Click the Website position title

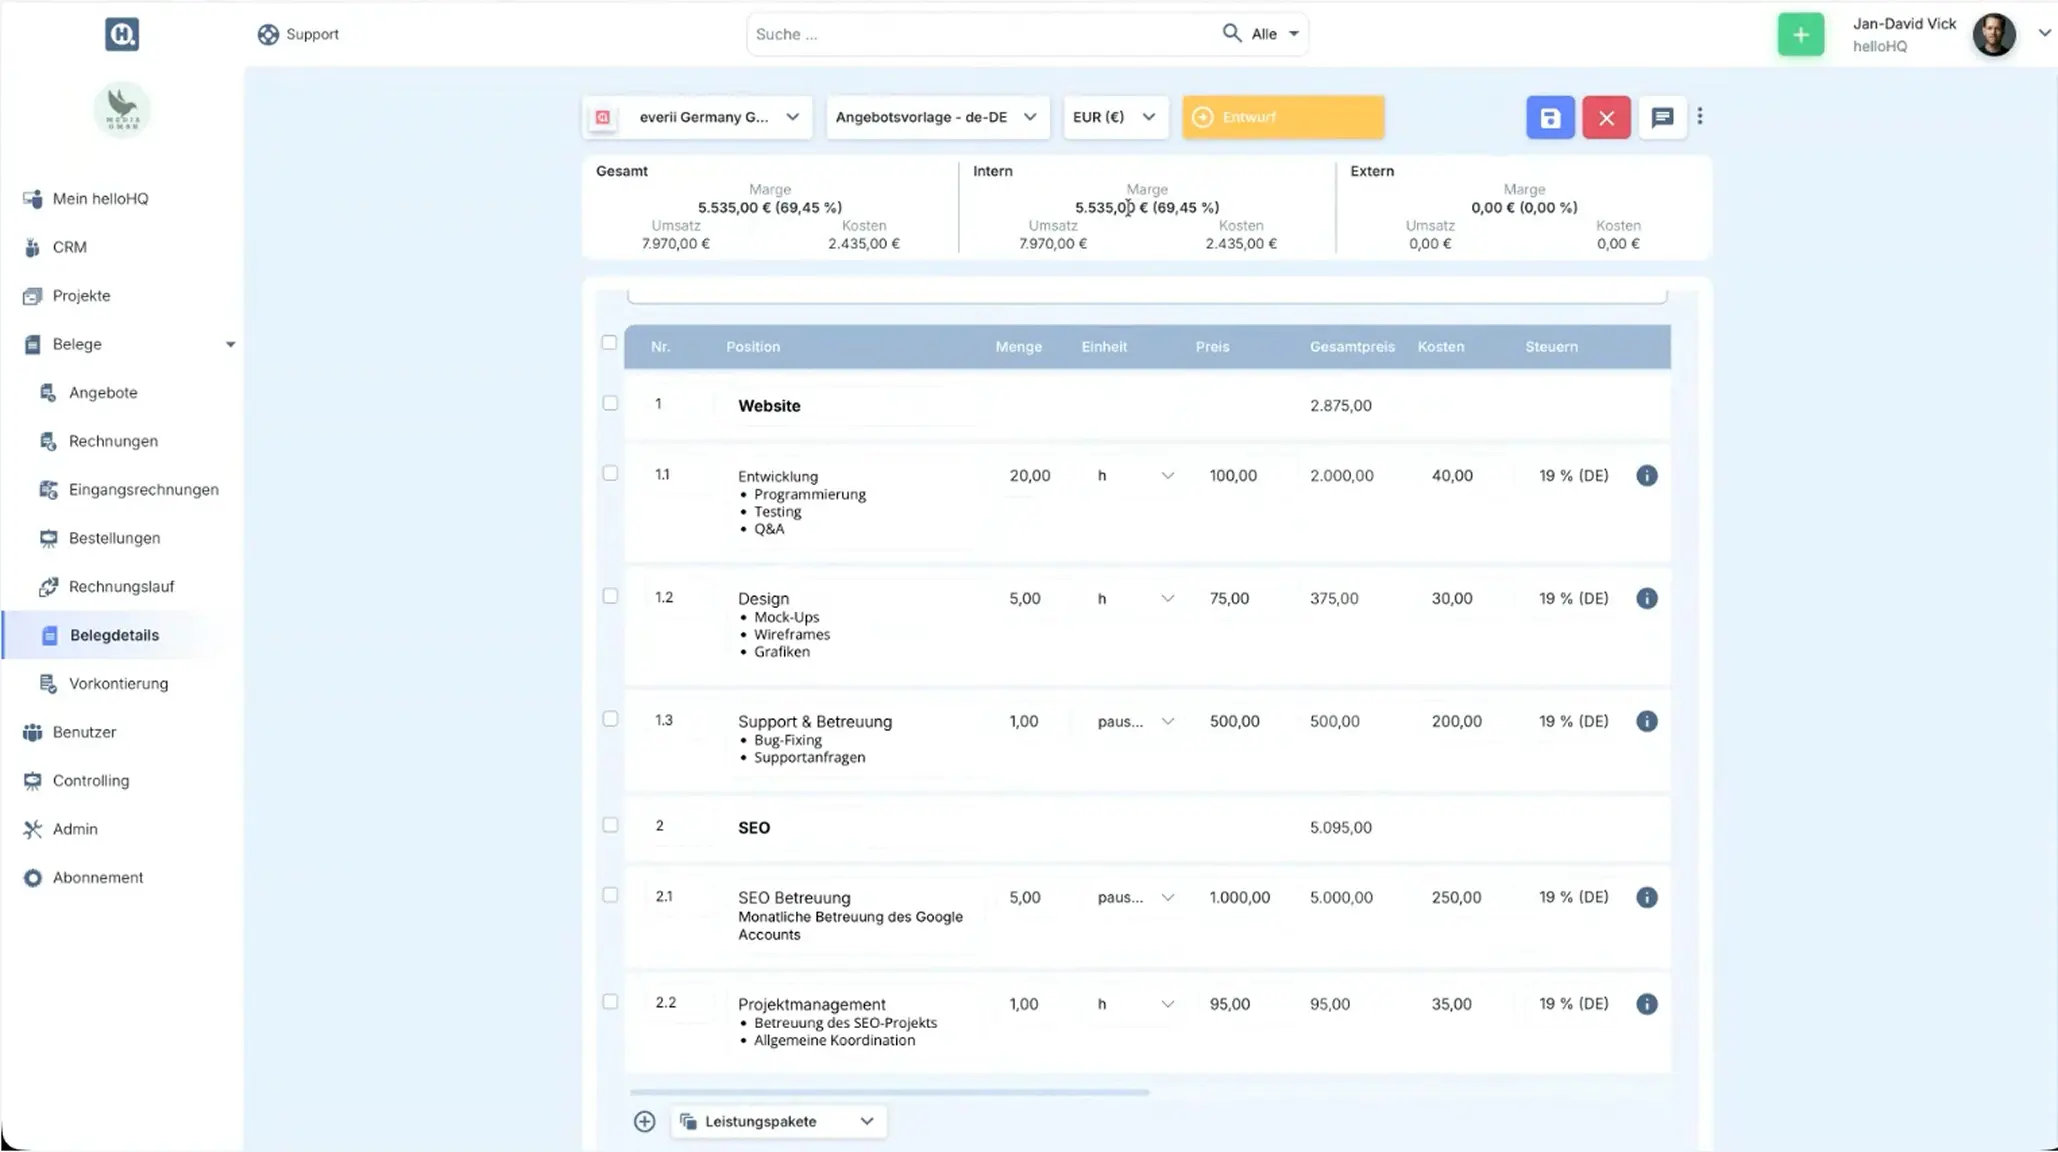pyautogui.click(x=769, y=406)
